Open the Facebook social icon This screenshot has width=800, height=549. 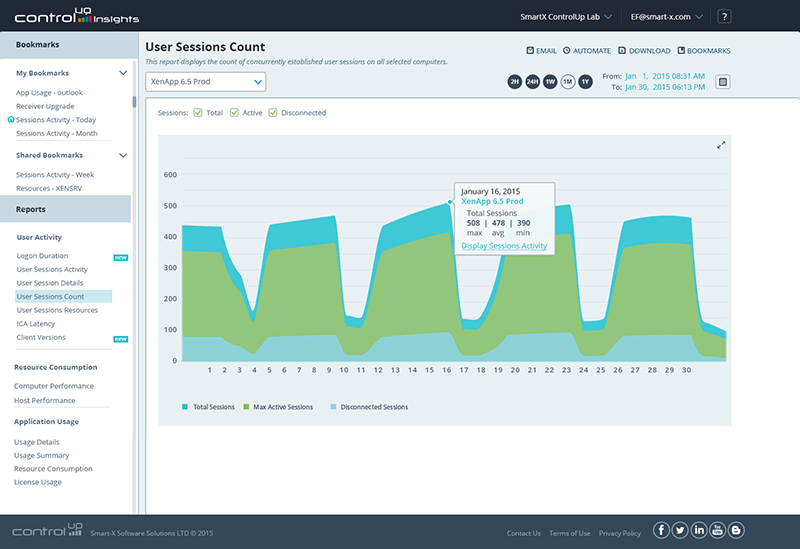coord(661,530)
